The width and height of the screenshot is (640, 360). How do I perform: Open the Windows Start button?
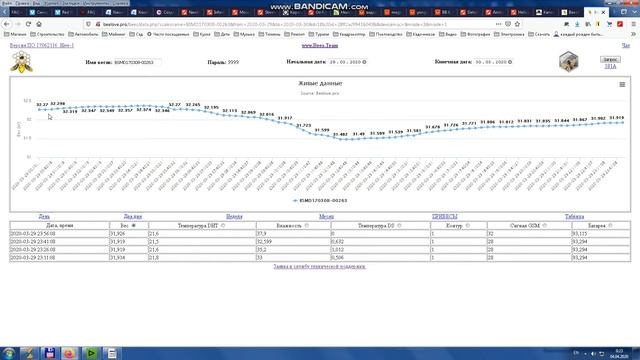[x=9, y=353]
